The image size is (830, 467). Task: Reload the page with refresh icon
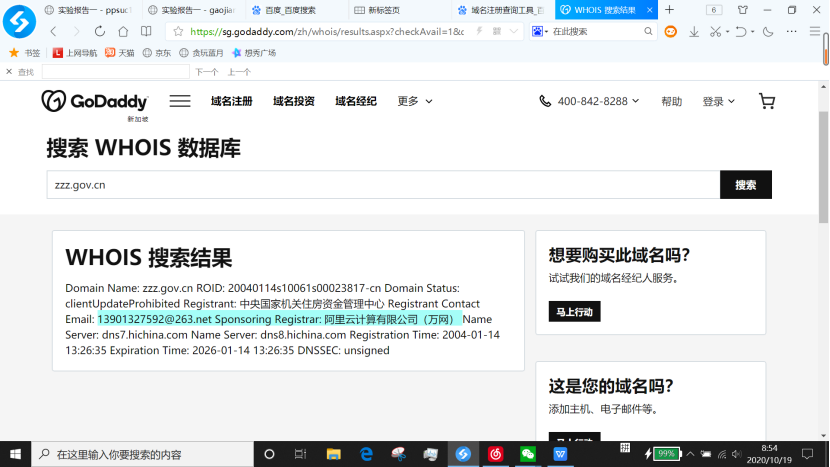pos(100,31)
